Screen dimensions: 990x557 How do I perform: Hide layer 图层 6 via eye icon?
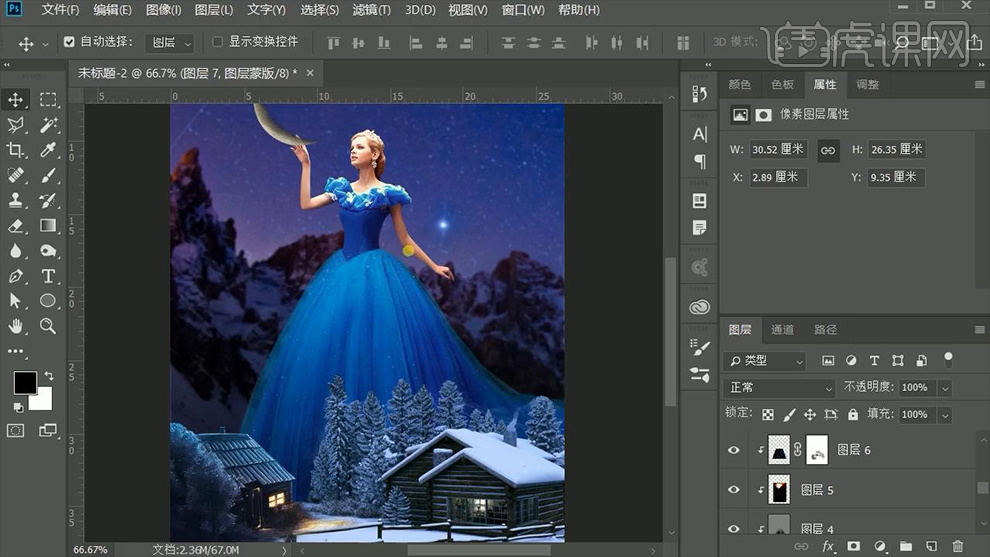click(734, 450)
